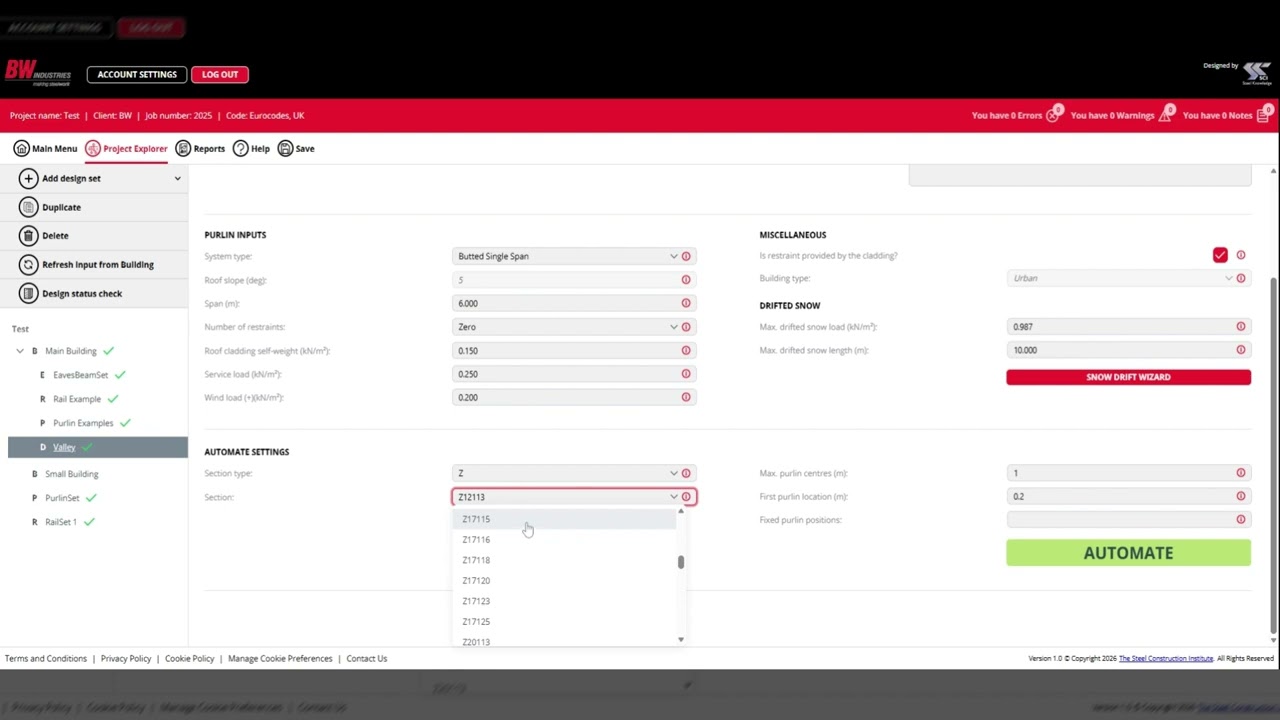Click the Automate button
1280x720 pixels.
[x=1128, y=553]
